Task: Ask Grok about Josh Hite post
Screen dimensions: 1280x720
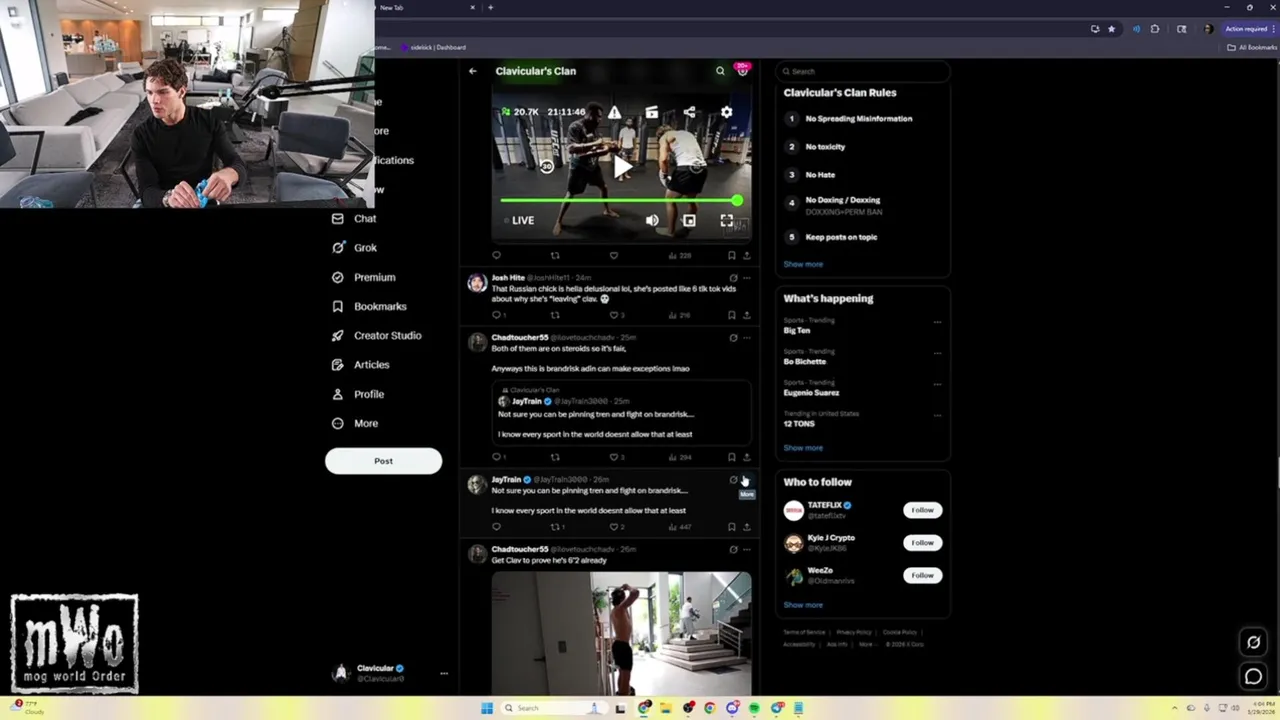Action: pyautogui.click(x=733, y=278)
